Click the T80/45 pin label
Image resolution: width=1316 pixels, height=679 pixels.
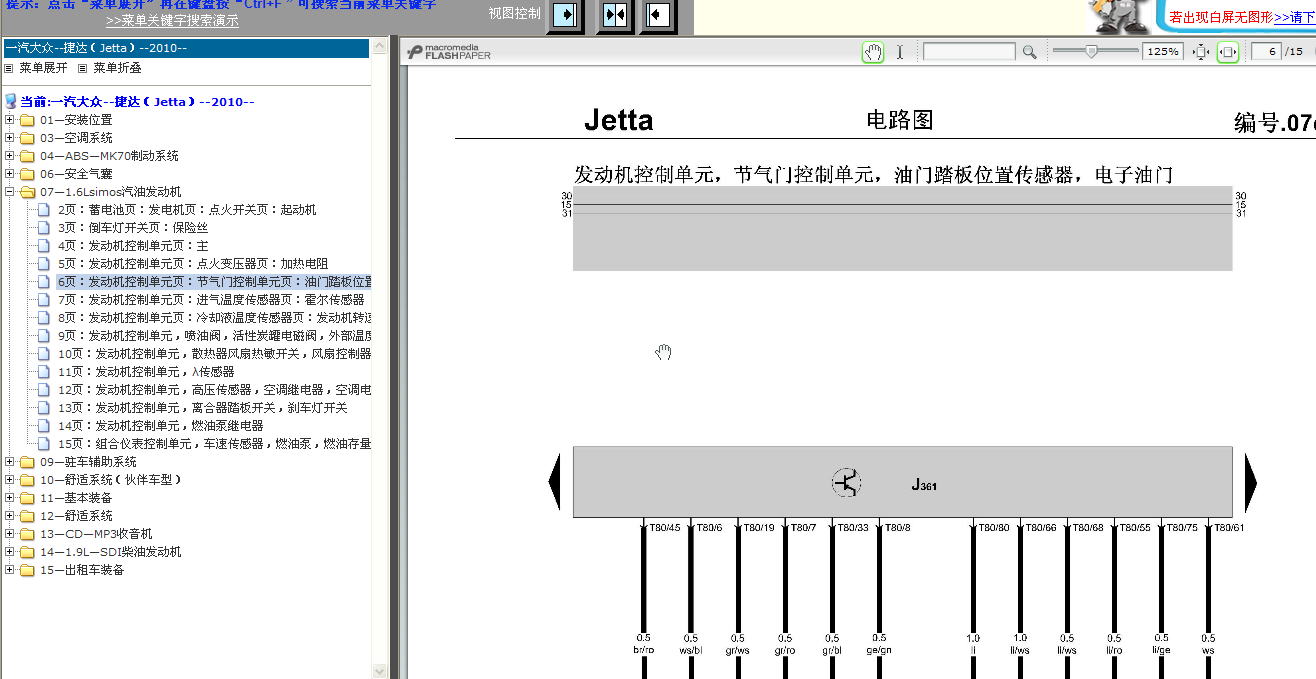point(665,528)
